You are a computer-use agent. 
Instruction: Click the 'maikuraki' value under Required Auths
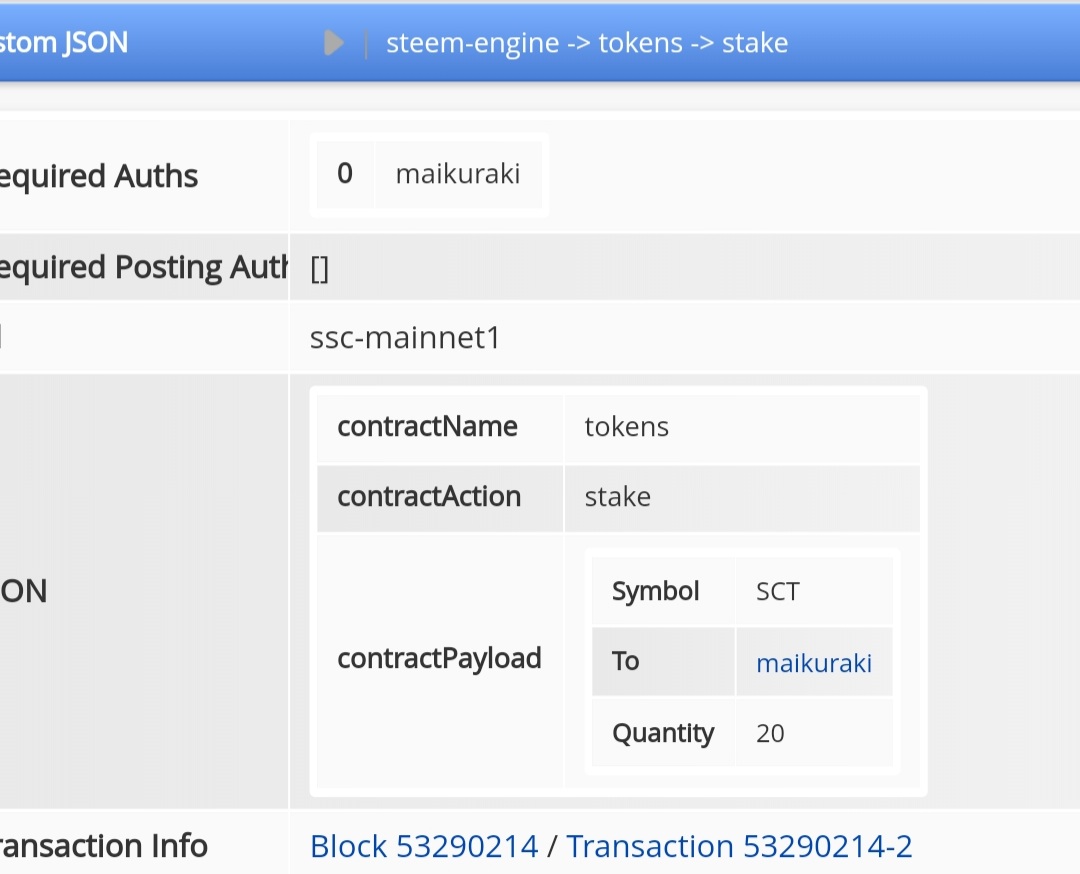coord(458,174)
